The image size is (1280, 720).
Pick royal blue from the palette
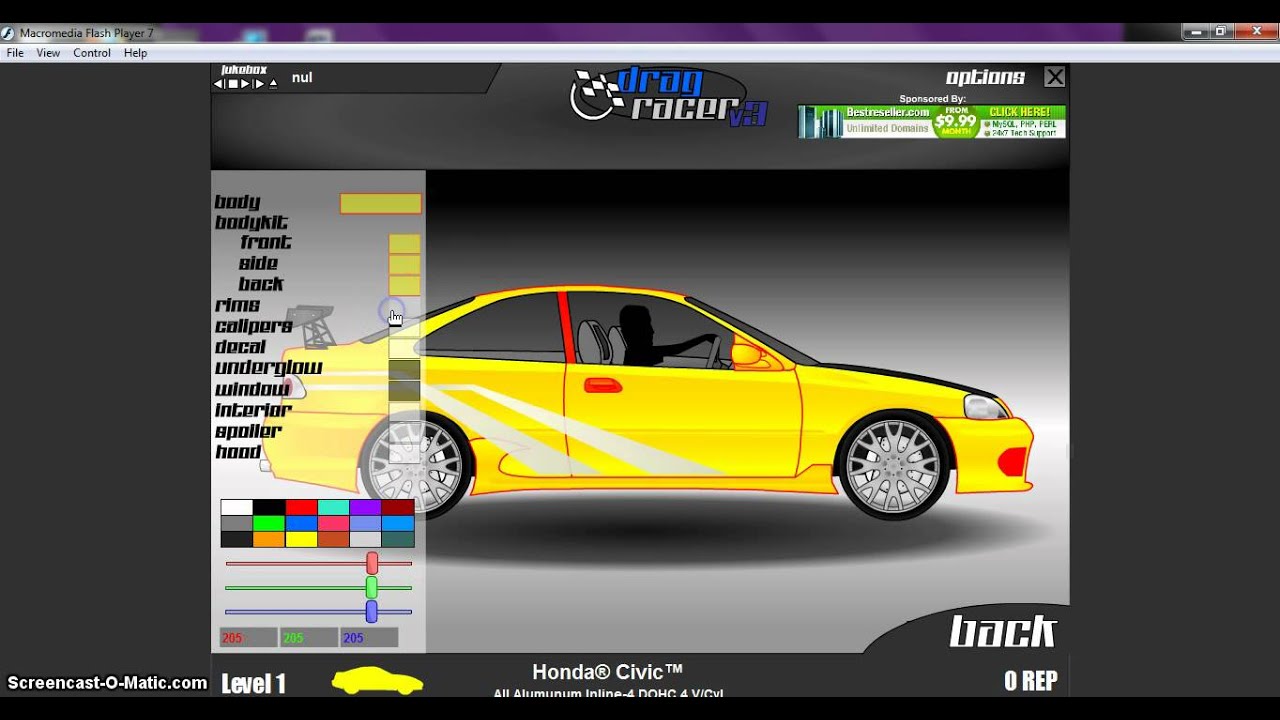[x=302, y=524]
